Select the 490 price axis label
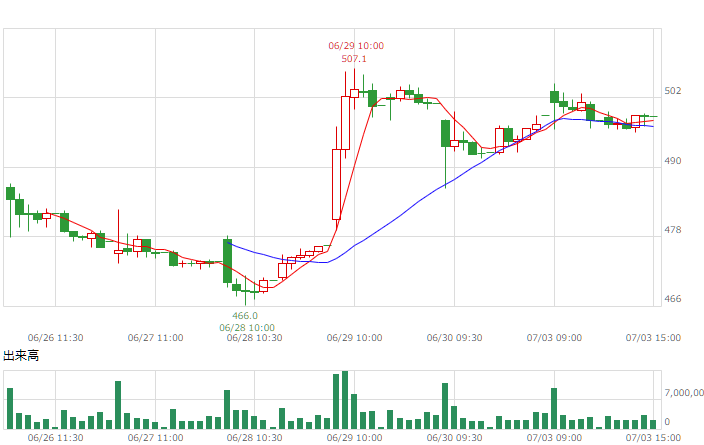 [x=673, y=161]
